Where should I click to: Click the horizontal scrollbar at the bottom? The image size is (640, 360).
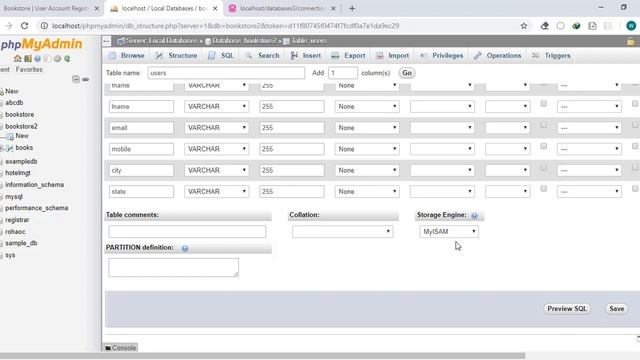pyautogui.click(x=262, y=356)
